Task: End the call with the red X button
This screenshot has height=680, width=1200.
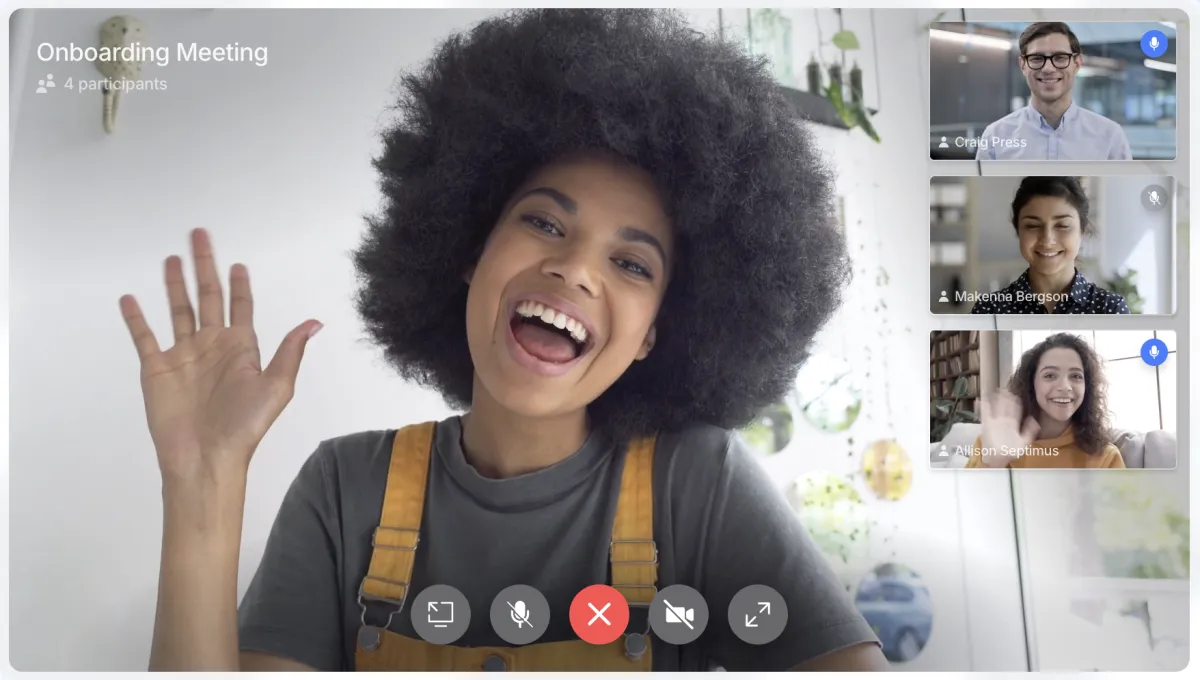Action: pyautogui.click(x=599, y=614)
